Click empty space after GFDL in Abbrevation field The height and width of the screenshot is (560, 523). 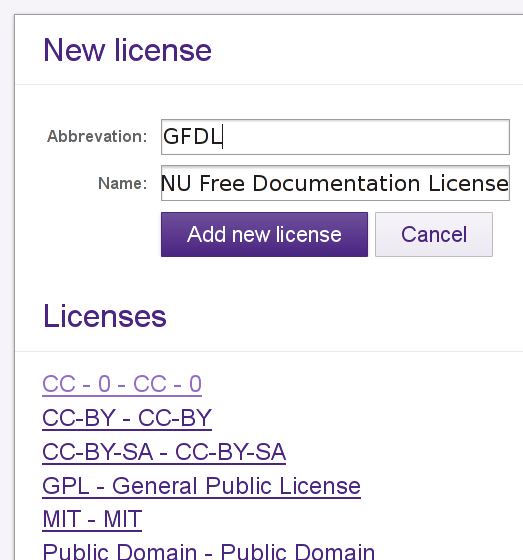pos(364,137)
